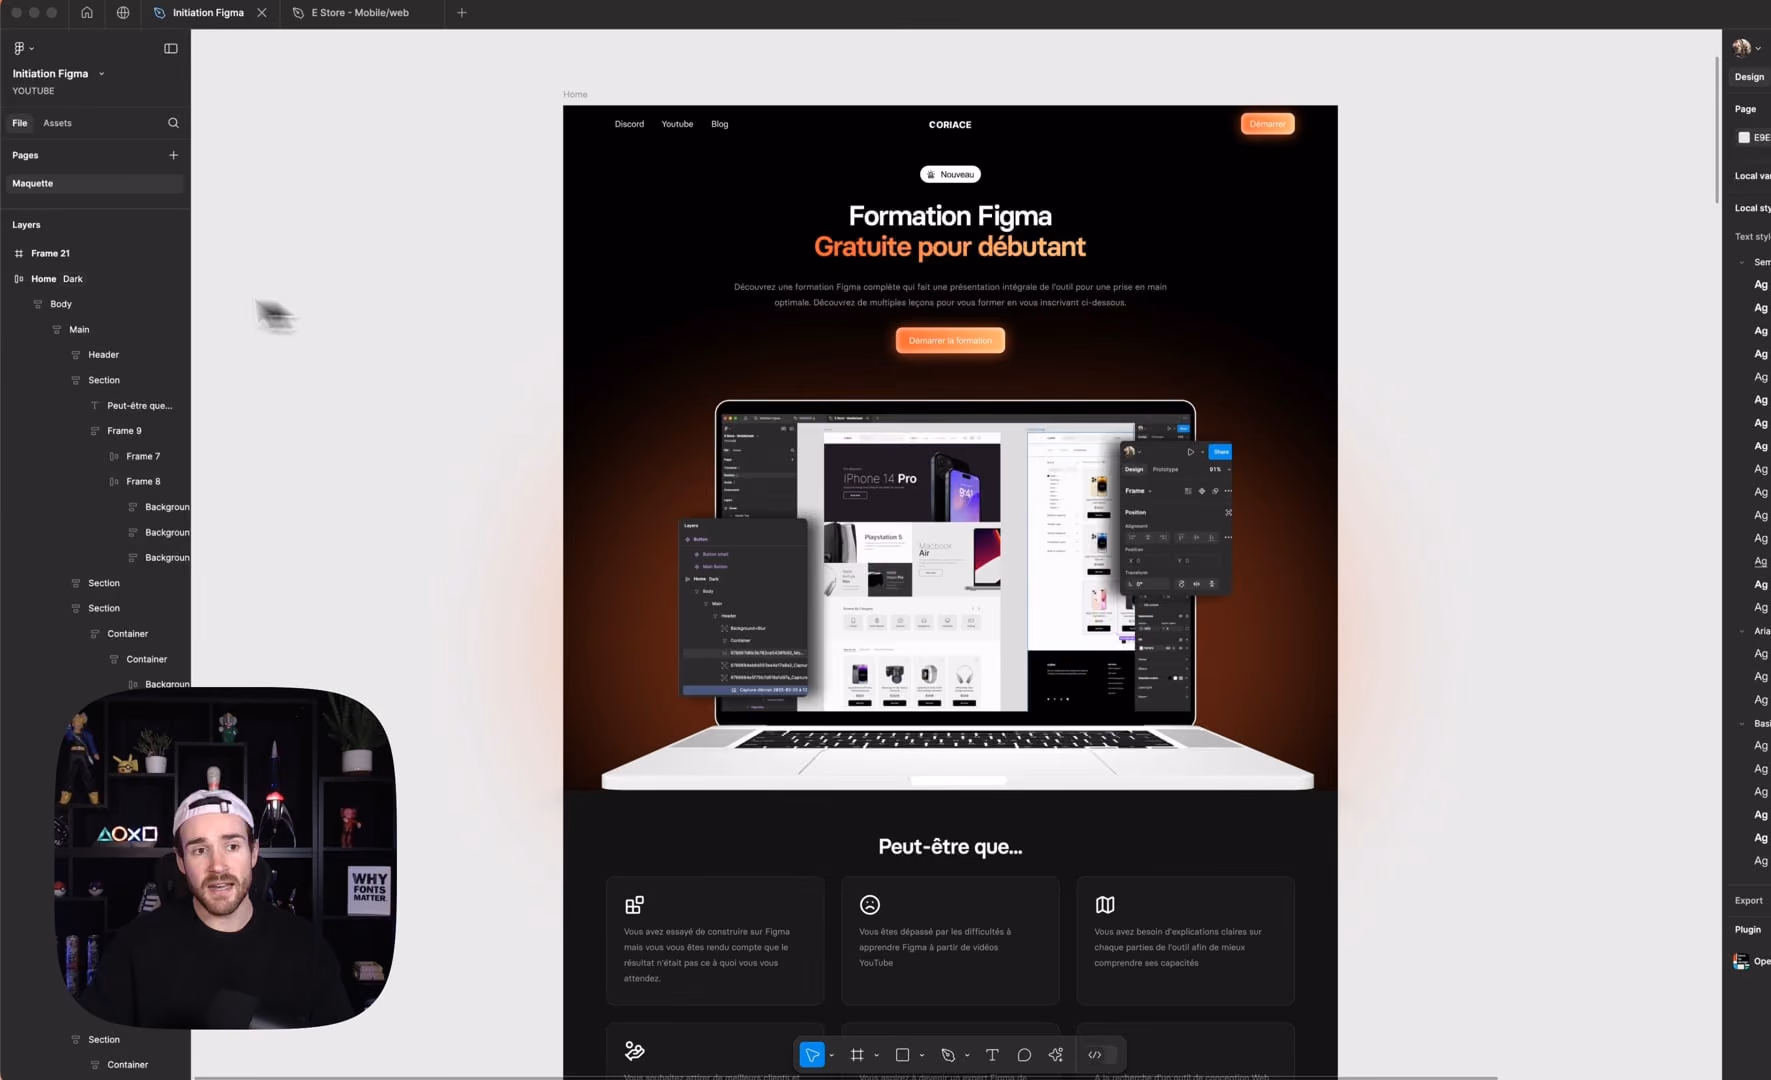Click the Nouveau badge
This screenshot has width=1771, height=1080.
coord(950,175)
